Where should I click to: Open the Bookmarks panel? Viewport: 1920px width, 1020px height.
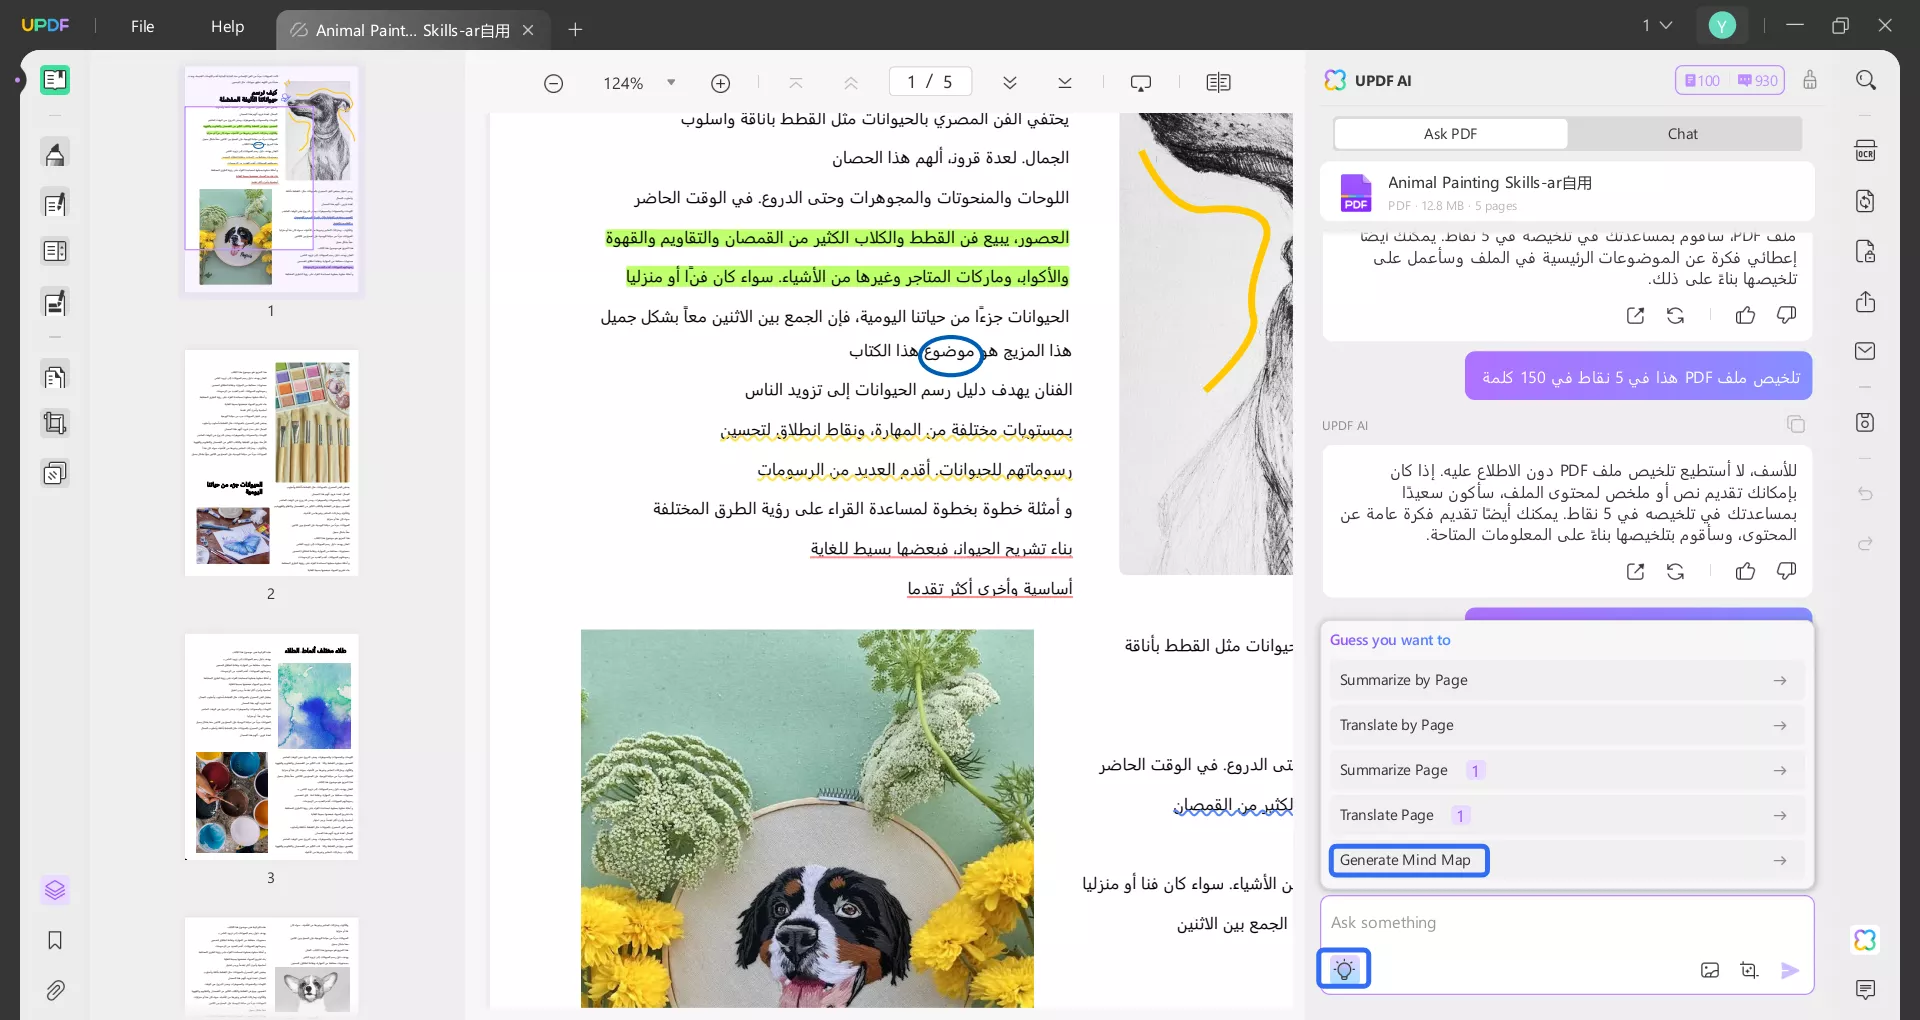coord(55,940)
